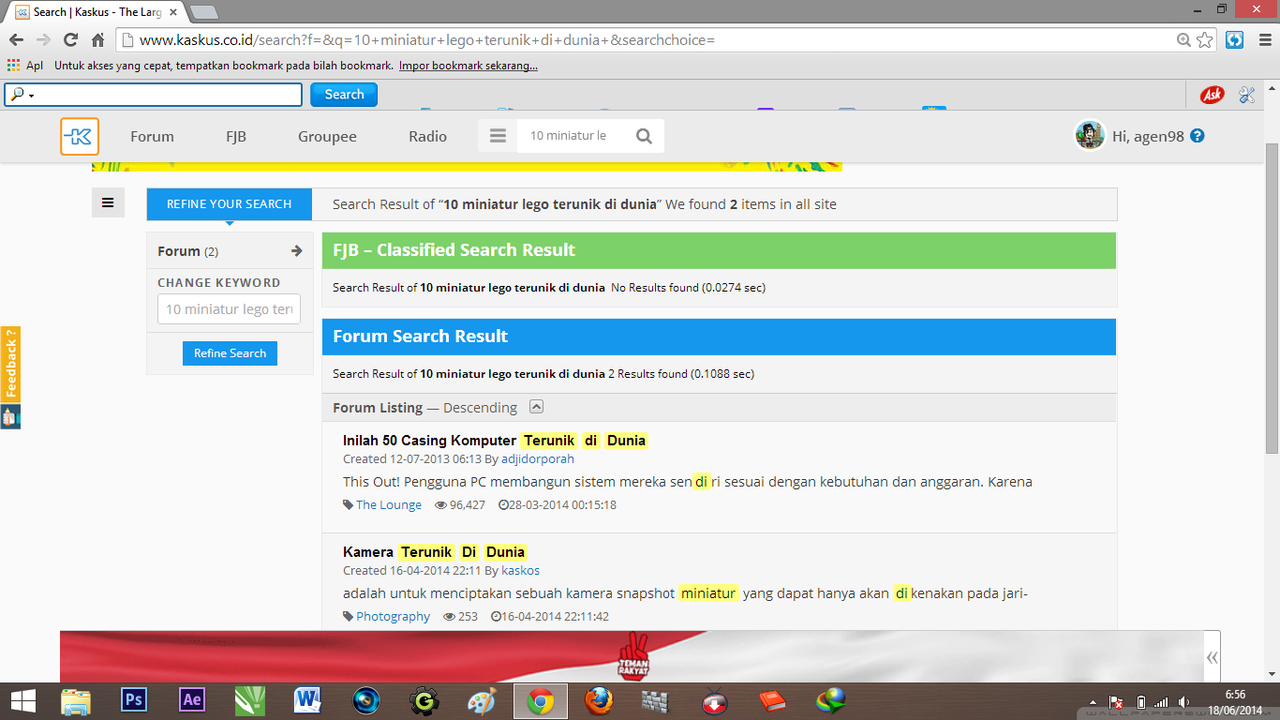Open the Ask toolbar settings tools icon
This screenshot has height=720, width=1280.
click(x=1246, y=95)
